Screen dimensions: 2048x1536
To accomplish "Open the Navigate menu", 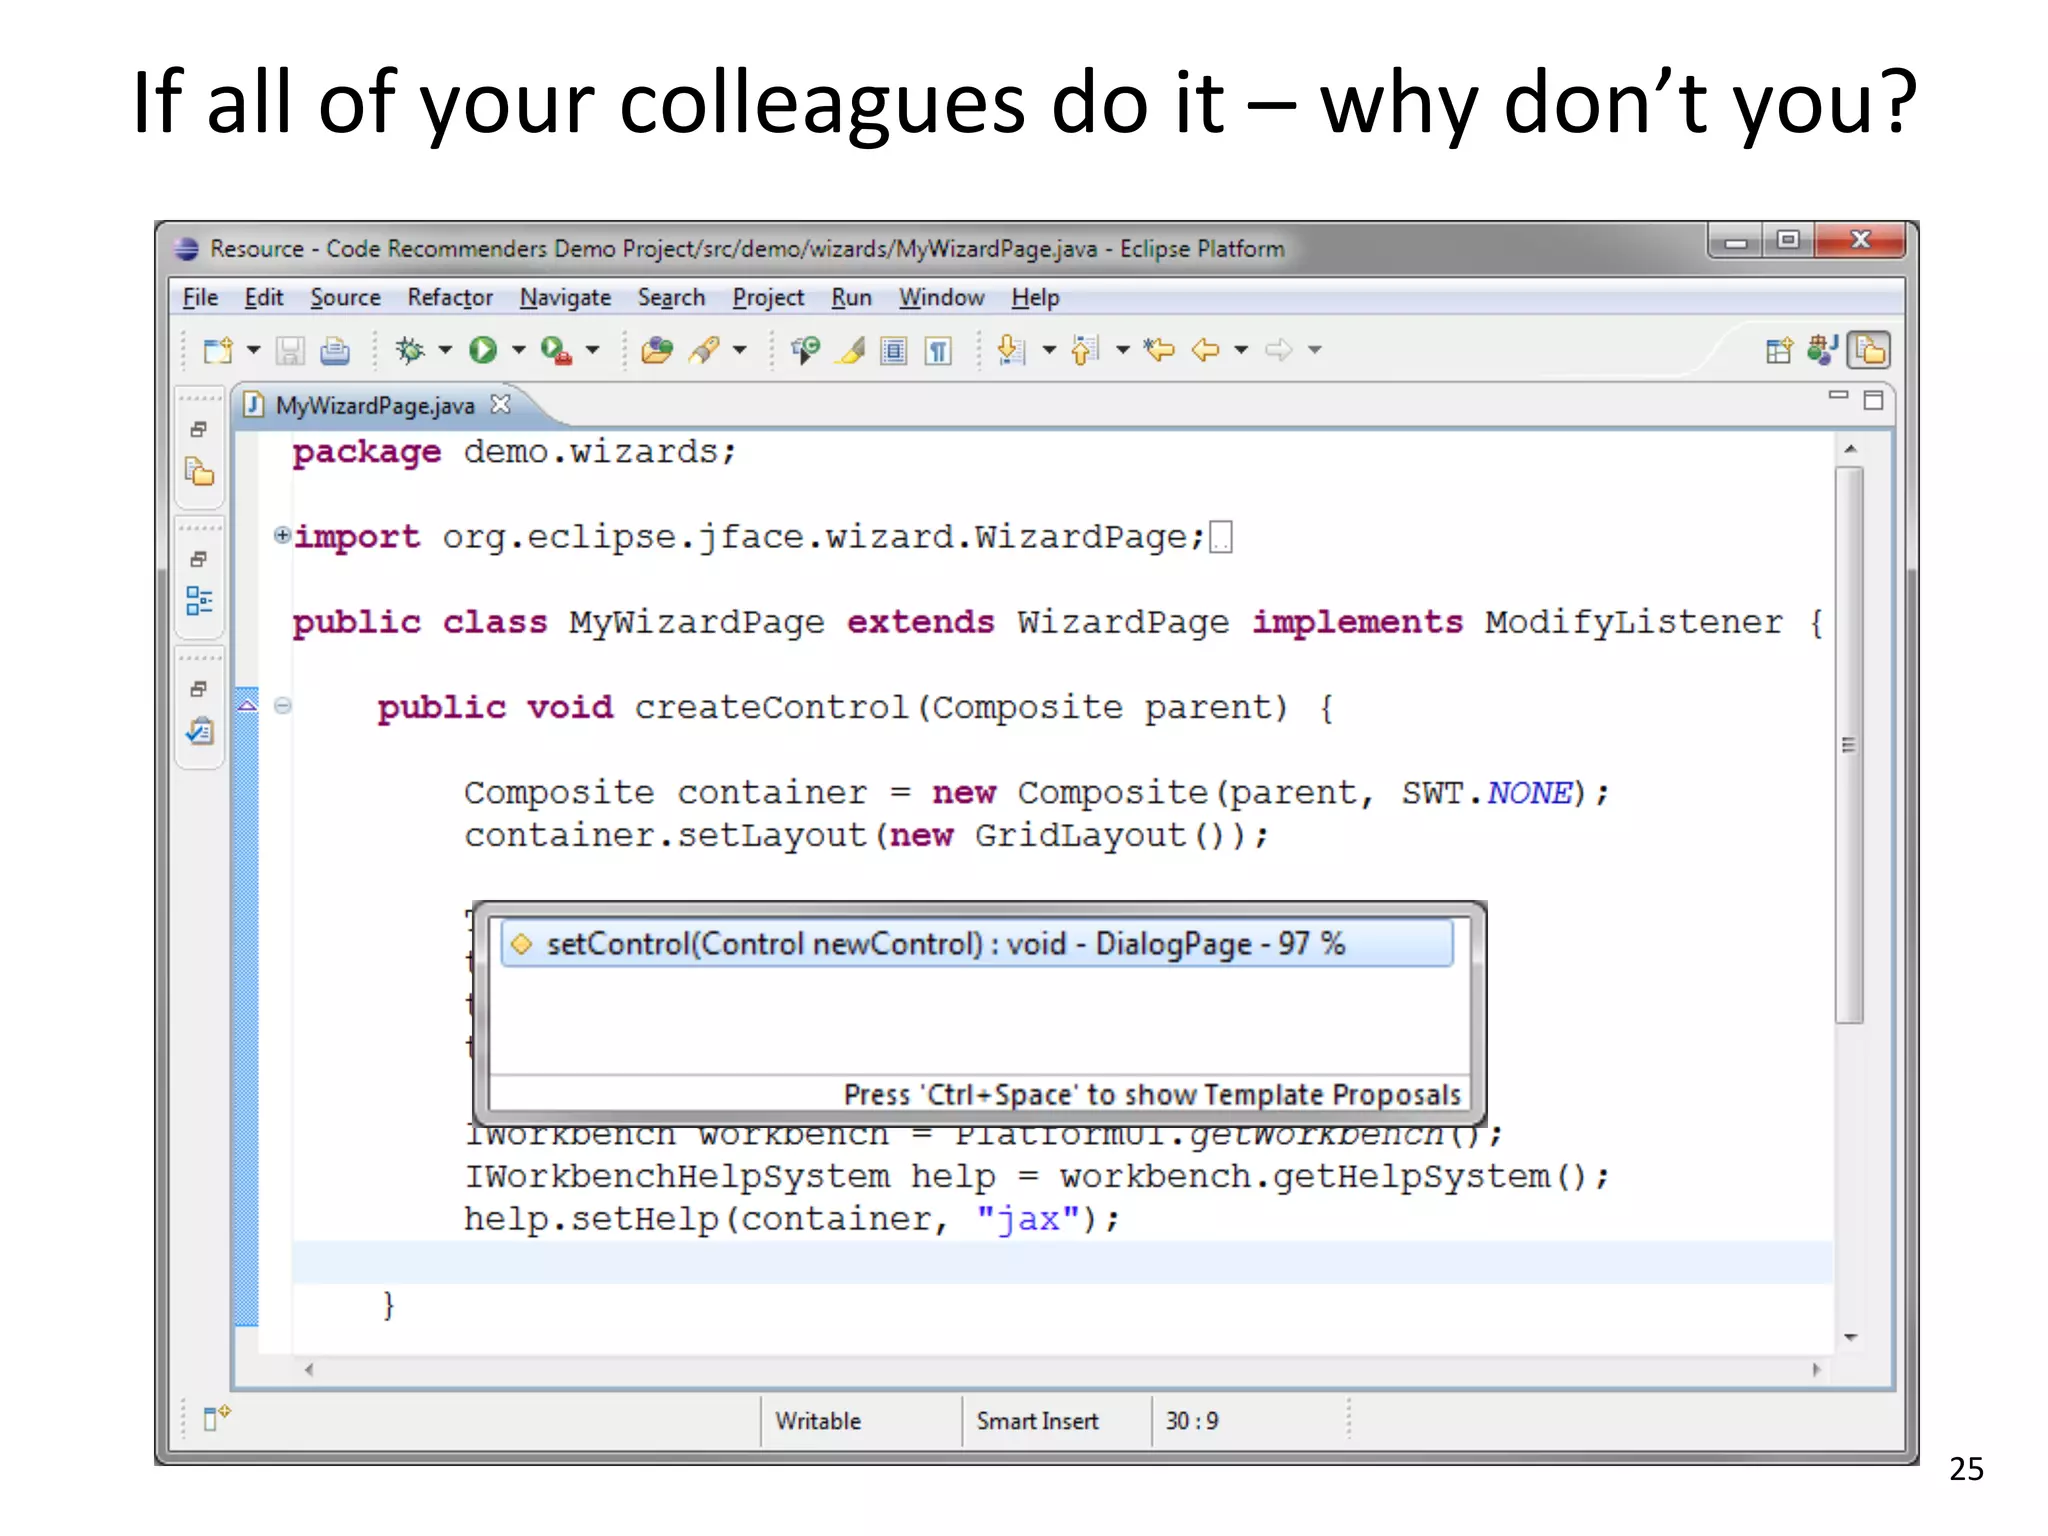I will click(565, 298).
